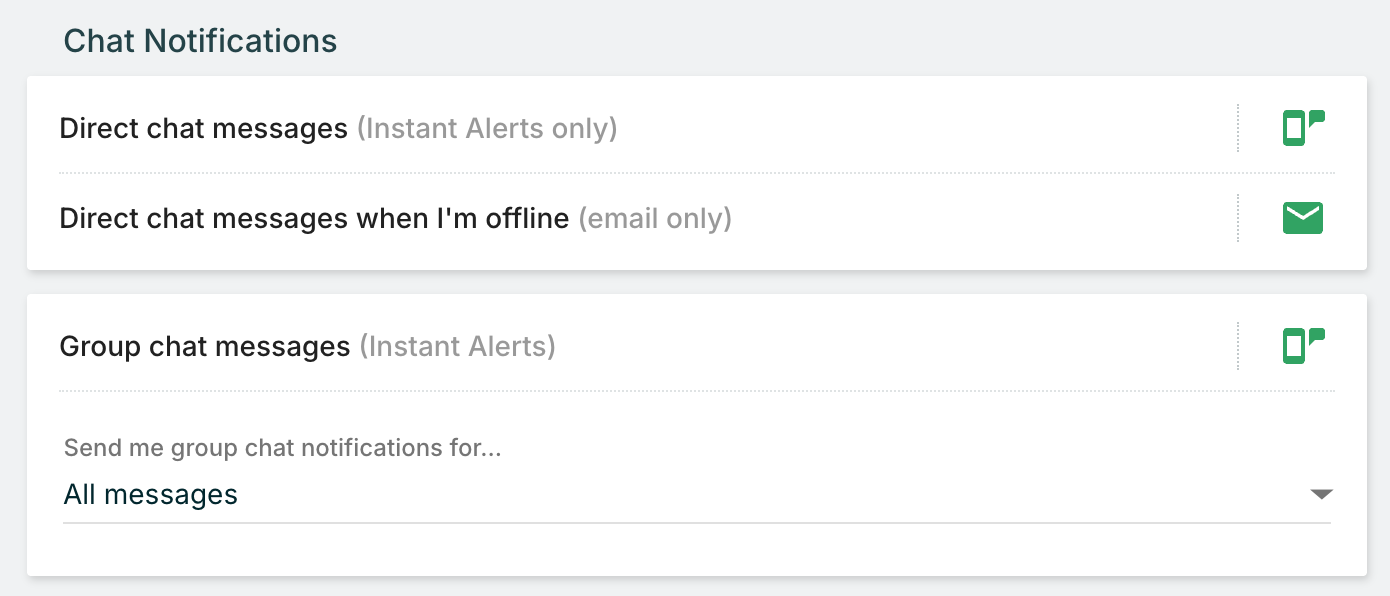
Task: Toggle Instant Alerts icon for Direct chat messages
Action: pyautogui.click(x=1303, y=128)
